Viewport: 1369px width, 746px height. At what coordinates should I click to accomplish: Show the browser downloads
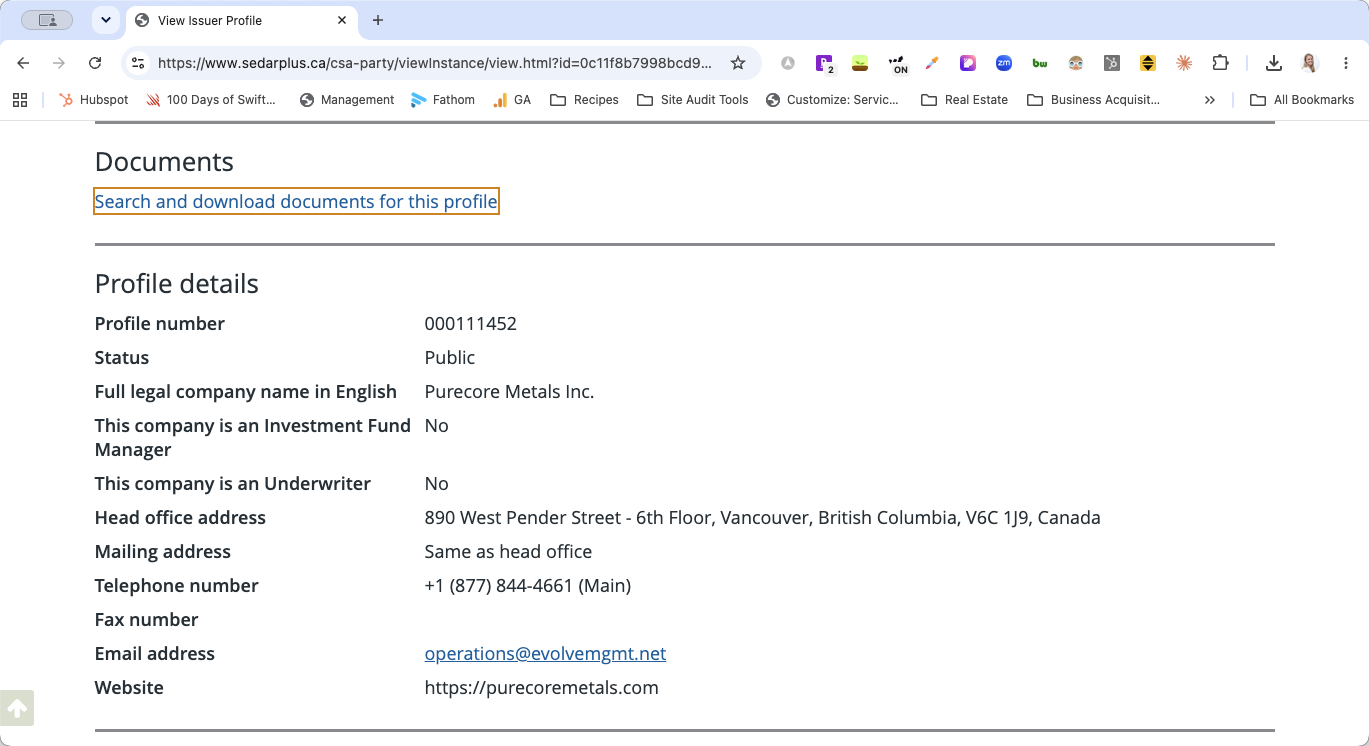pyautogui.click(x=1274, y=63)
